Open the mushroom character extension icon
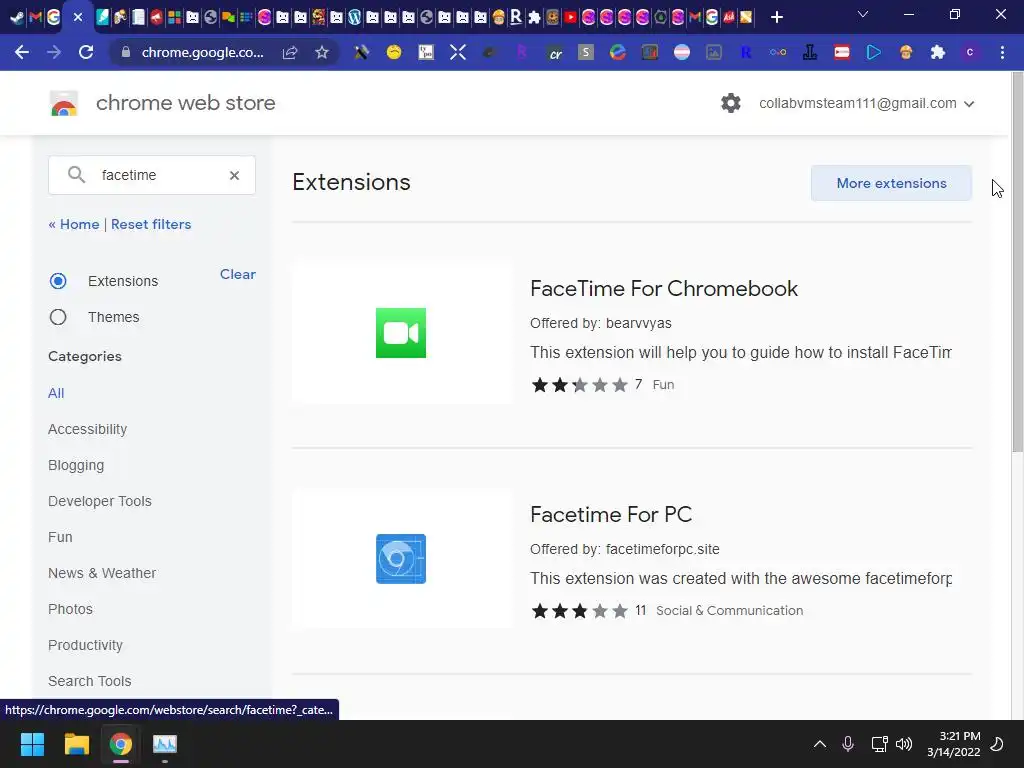 [906, 52]
